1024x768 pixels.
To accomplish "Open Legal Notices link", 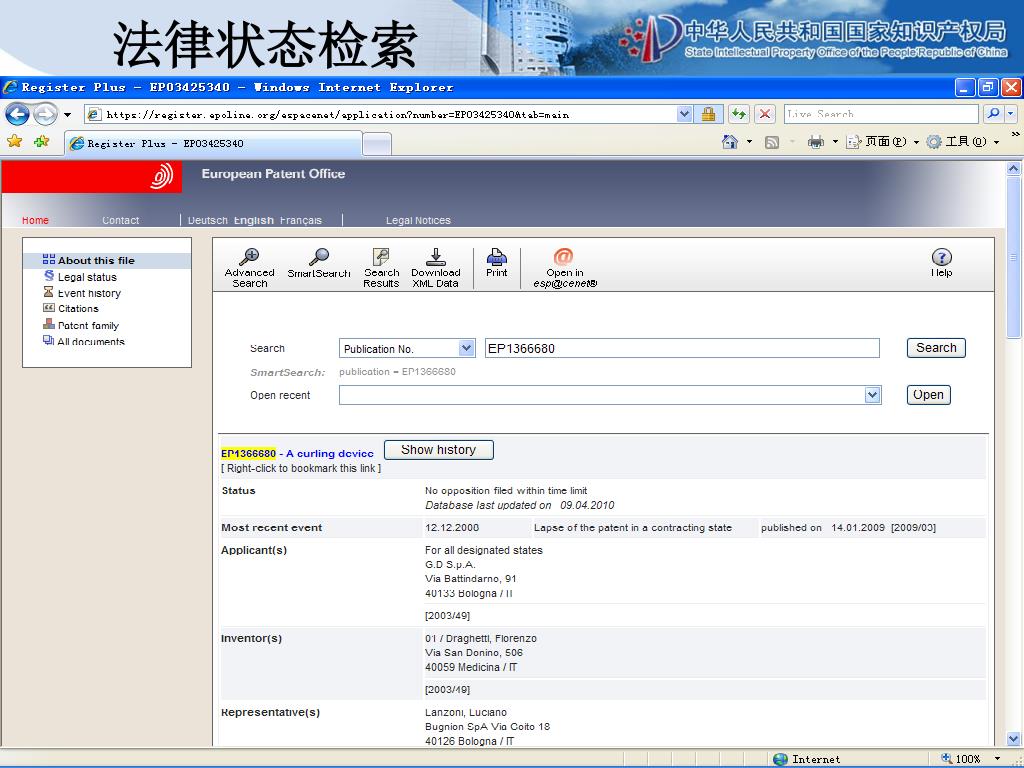I will [418, 220].
